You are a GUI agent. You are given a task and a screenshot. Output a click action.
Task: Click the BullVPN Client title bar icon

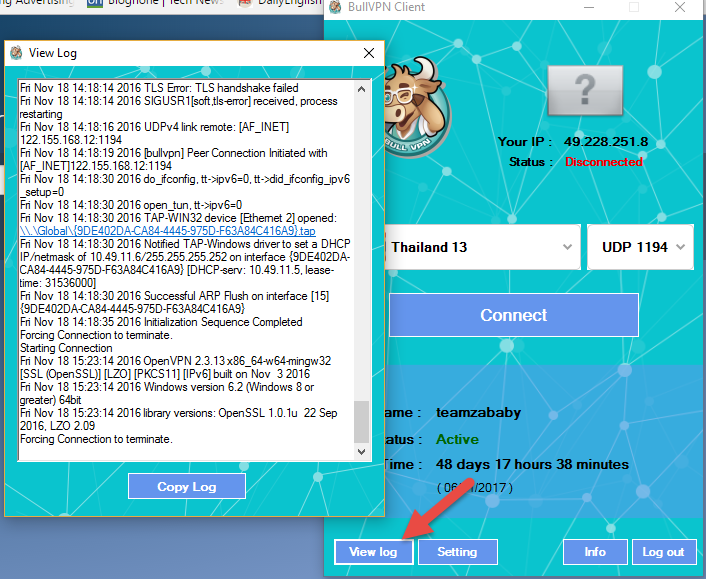tap(335, 7)
